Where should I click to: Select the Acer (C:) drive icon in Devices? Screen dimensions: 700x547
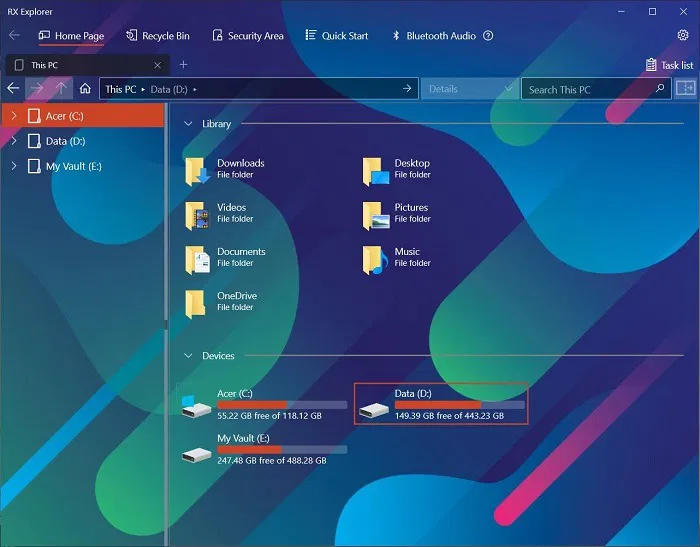pos(196,406)
